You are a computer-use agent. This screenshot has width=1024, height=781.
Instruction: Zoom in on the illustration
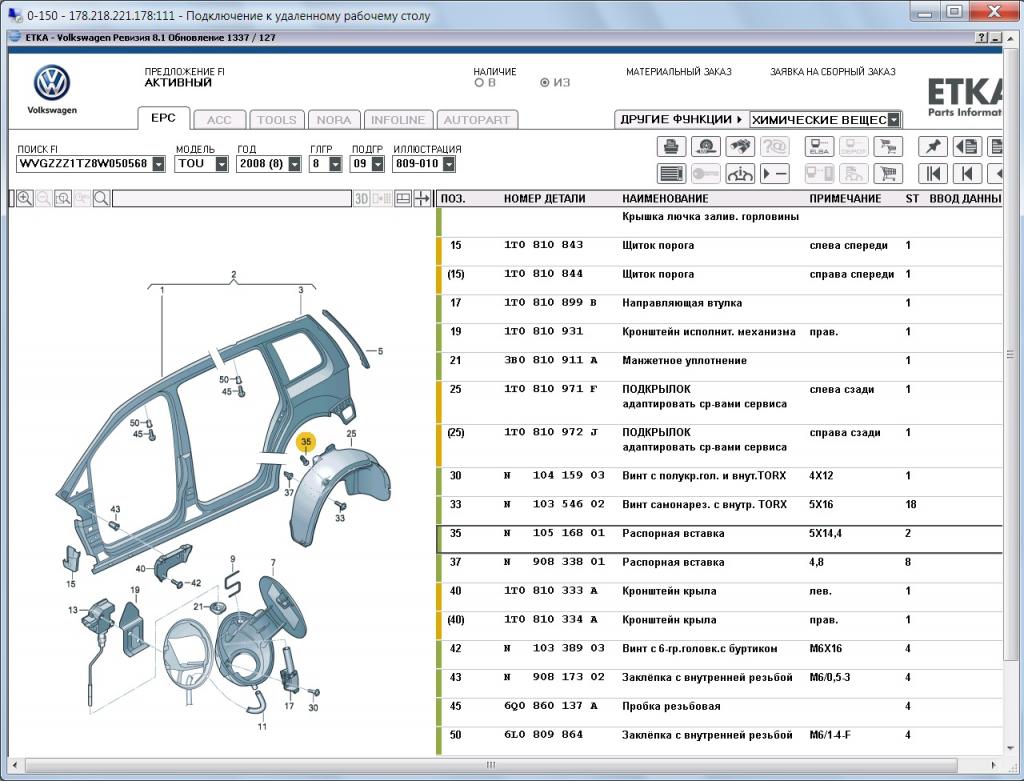point(25,199)
